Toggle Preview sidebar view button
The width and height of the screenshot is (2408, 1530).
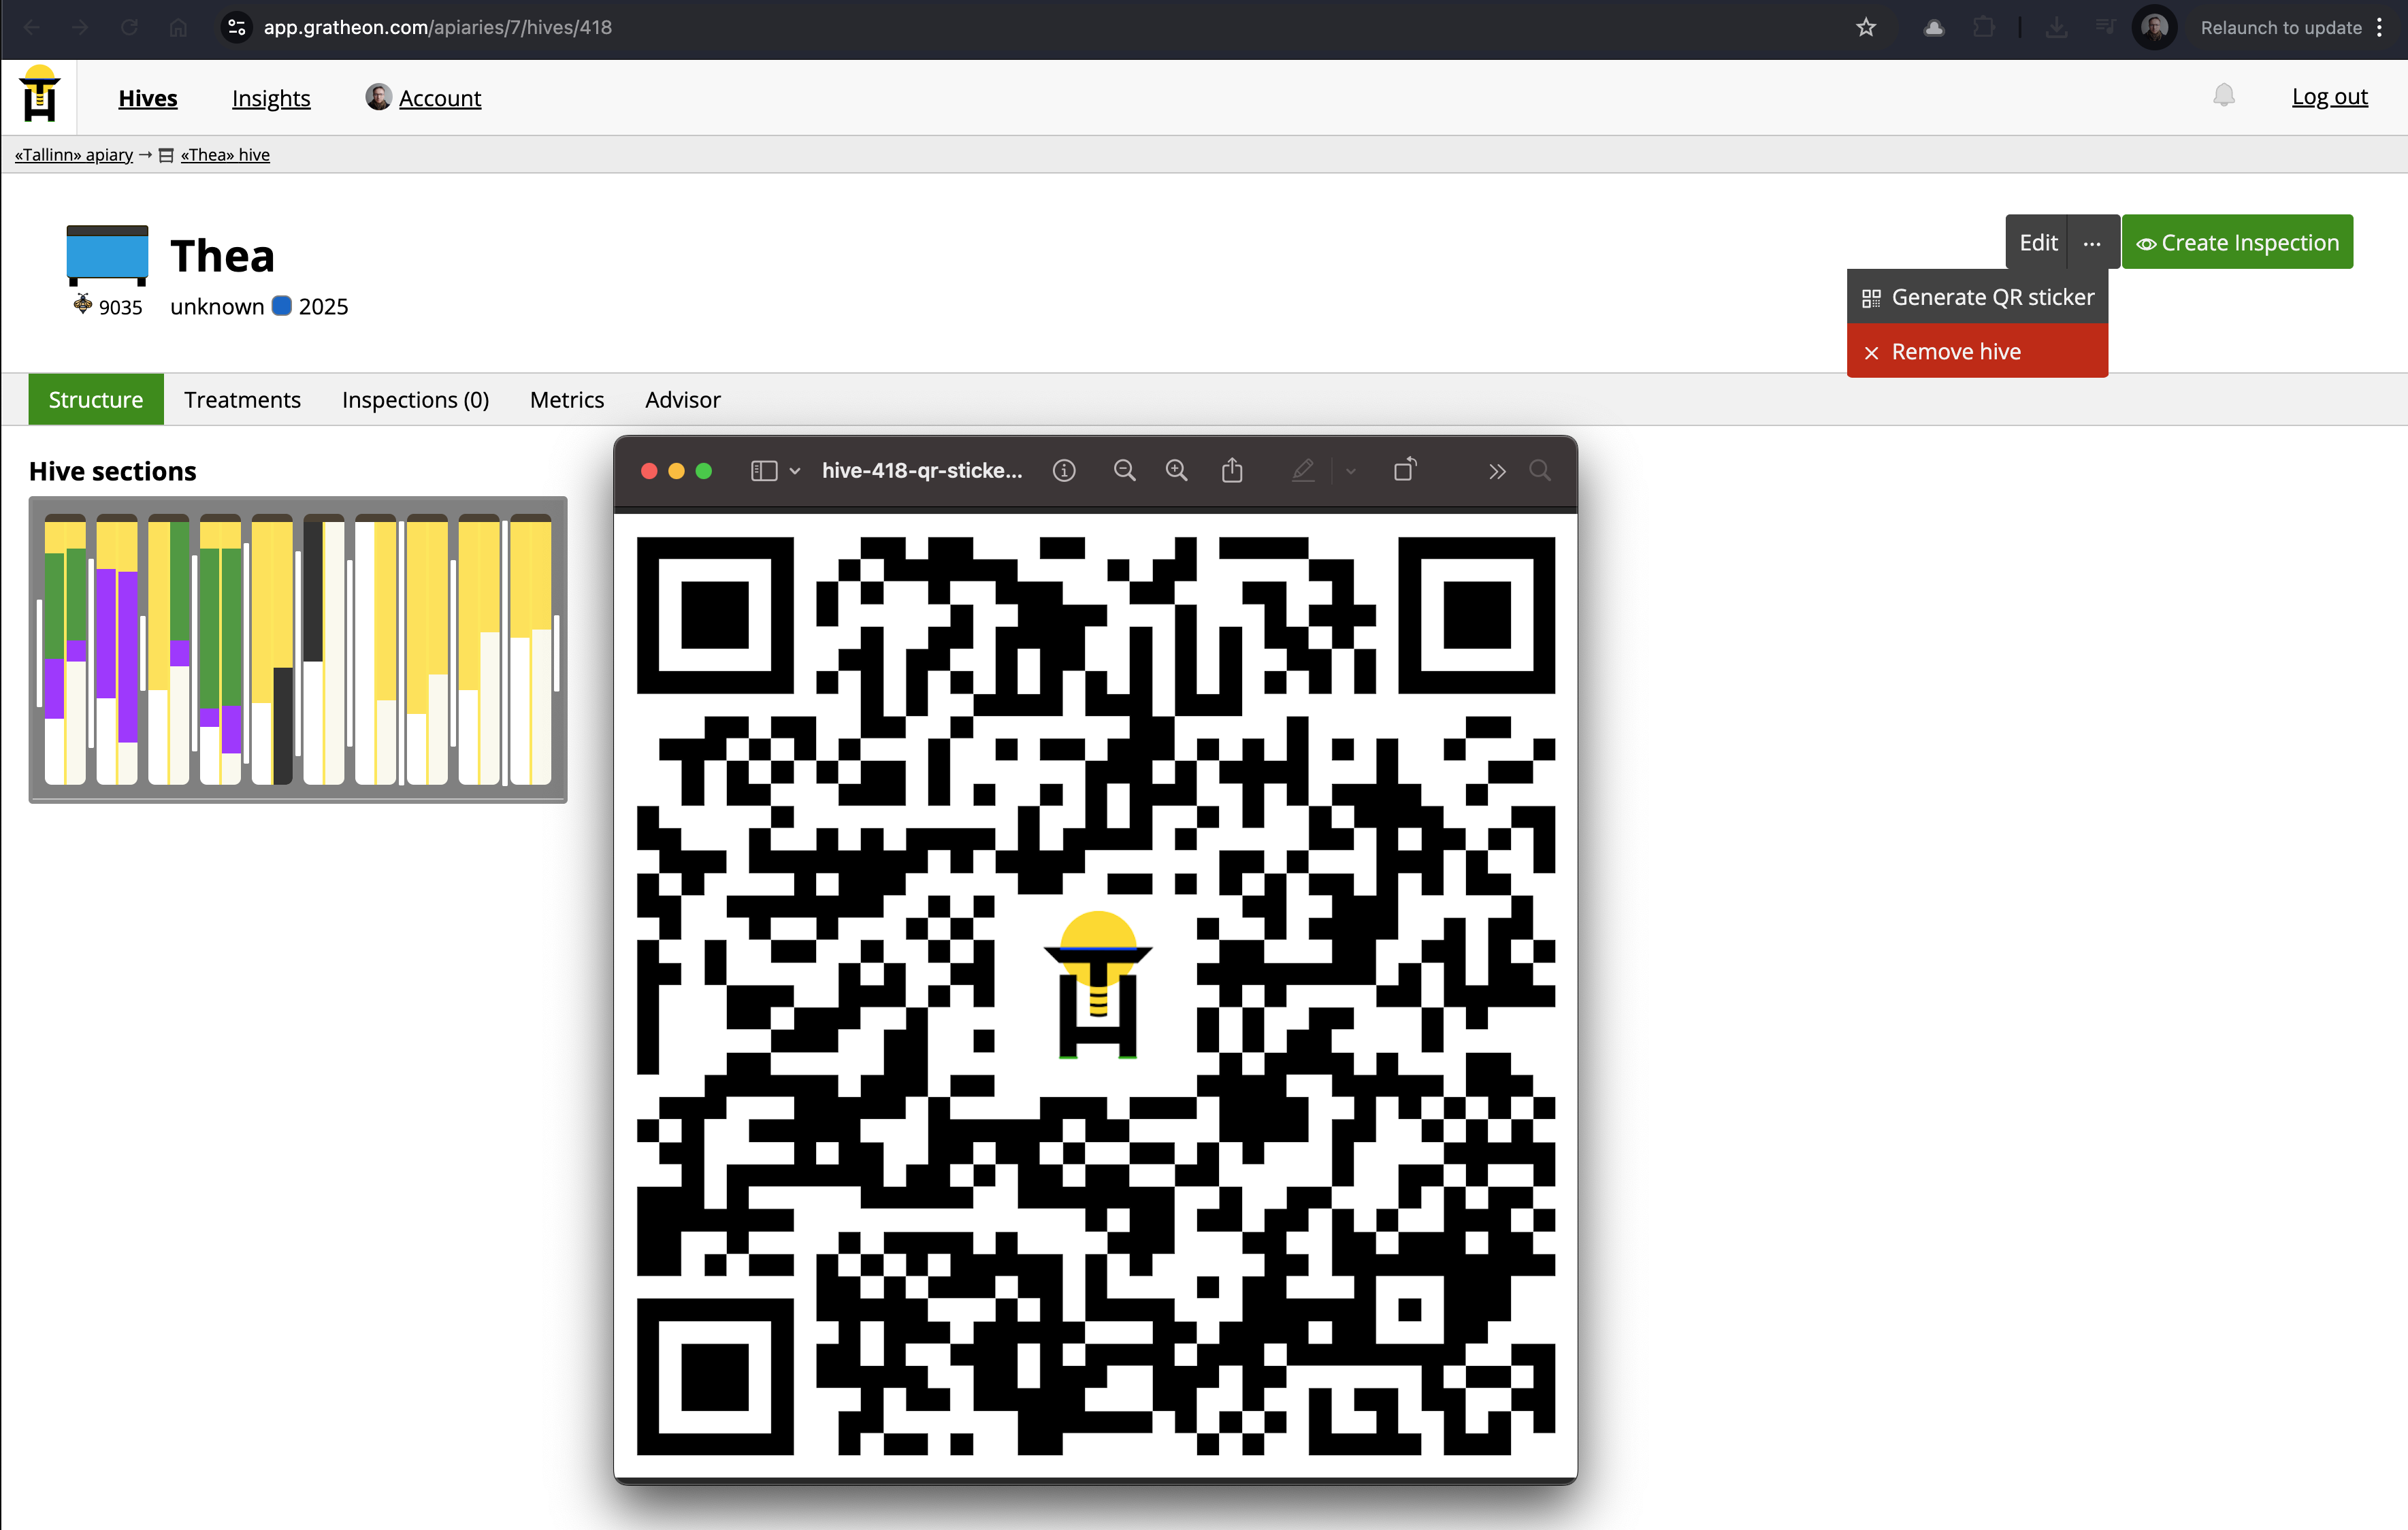pyautogui.click(x=764, y=471)
